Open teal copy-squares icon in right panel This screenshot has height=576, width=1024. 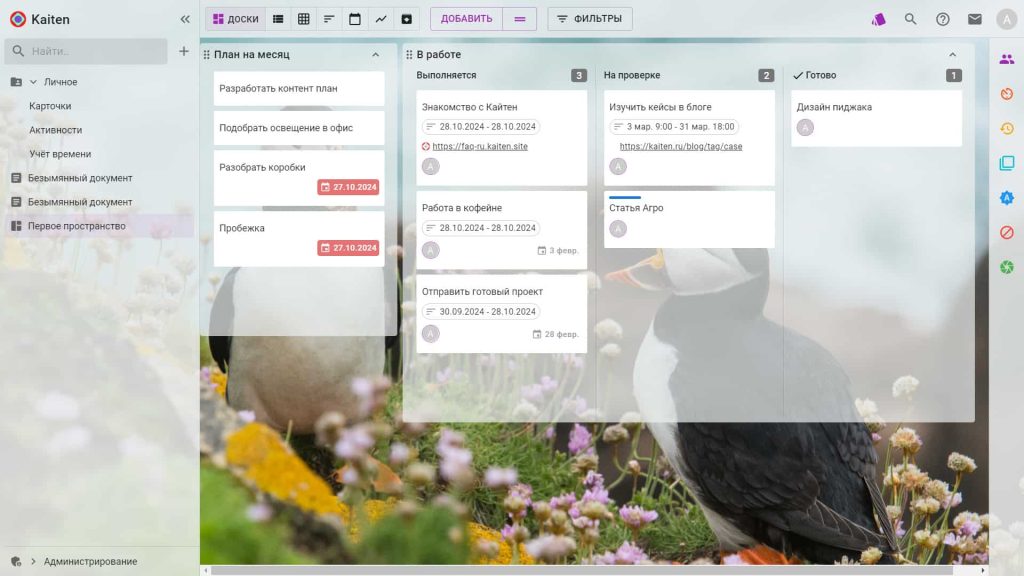1006,163
